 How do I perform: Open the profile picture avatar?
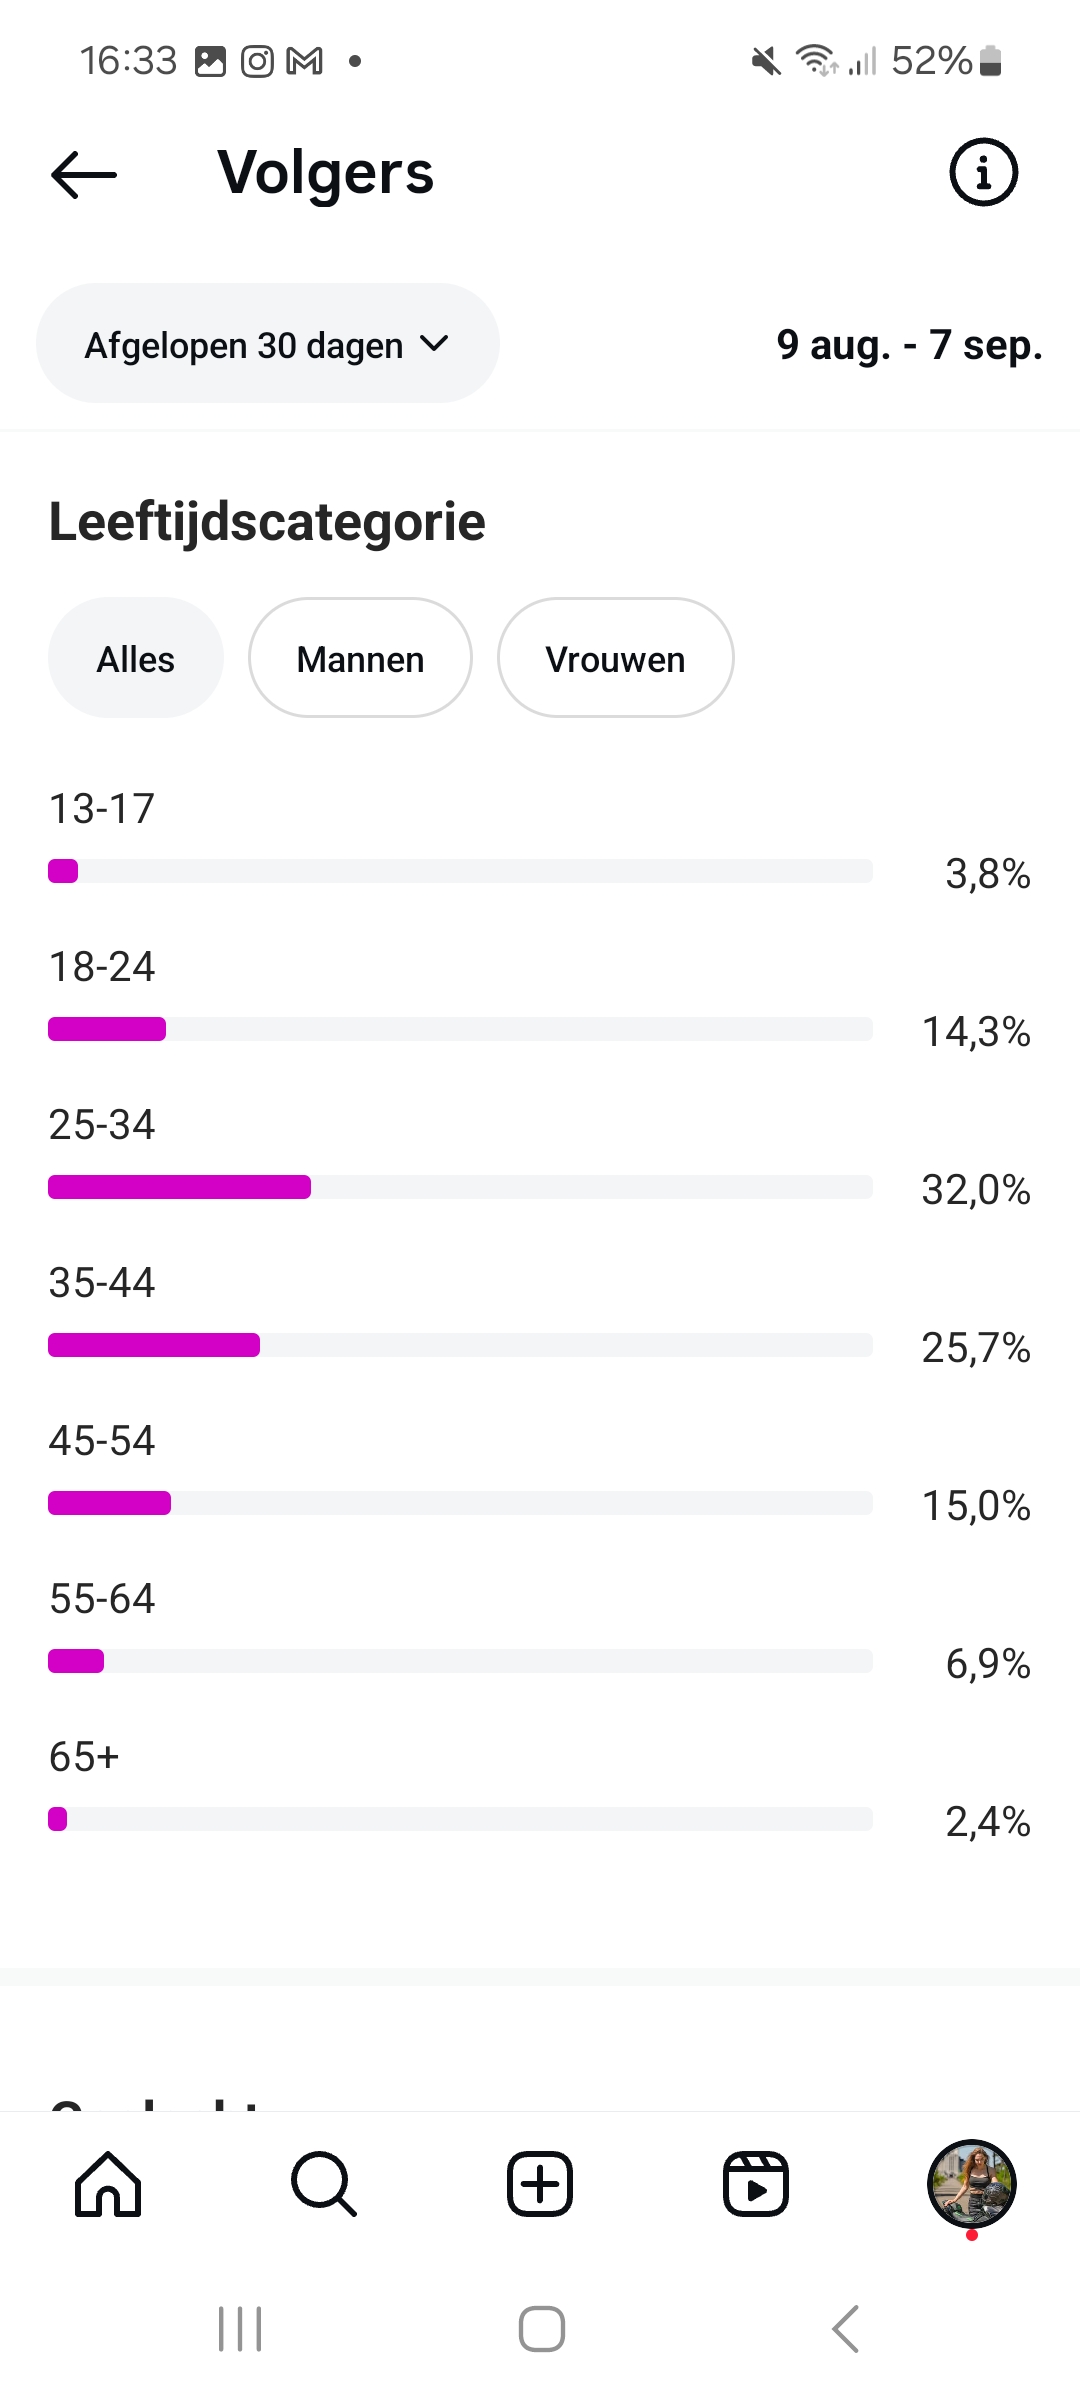[971, 2184]
